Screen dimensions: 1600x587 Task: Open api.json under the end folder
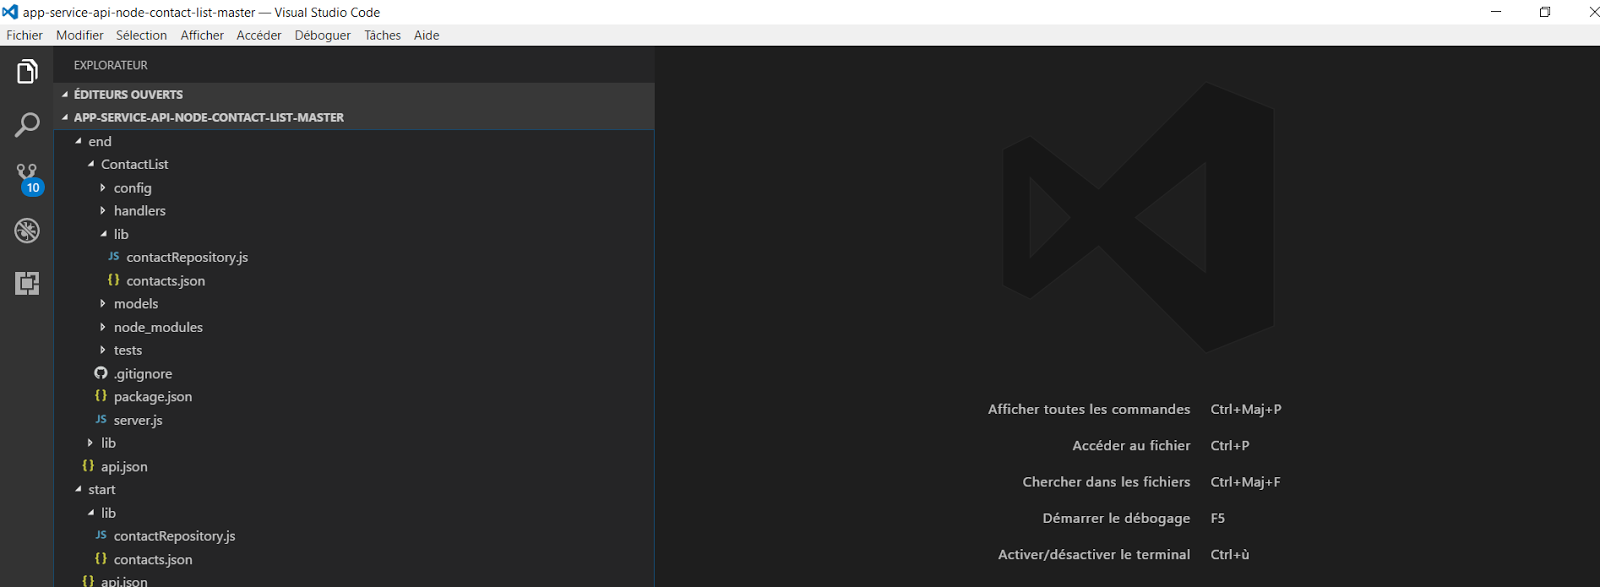124,467
